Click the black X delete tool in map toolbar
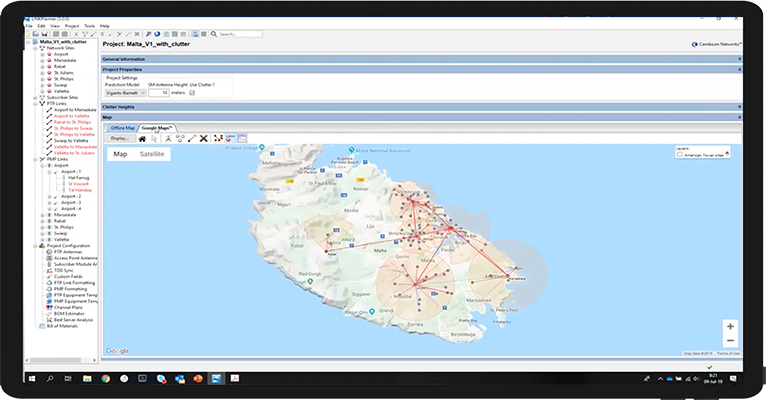The height and width of the screenshot is (400, 766). coord(204,139)
